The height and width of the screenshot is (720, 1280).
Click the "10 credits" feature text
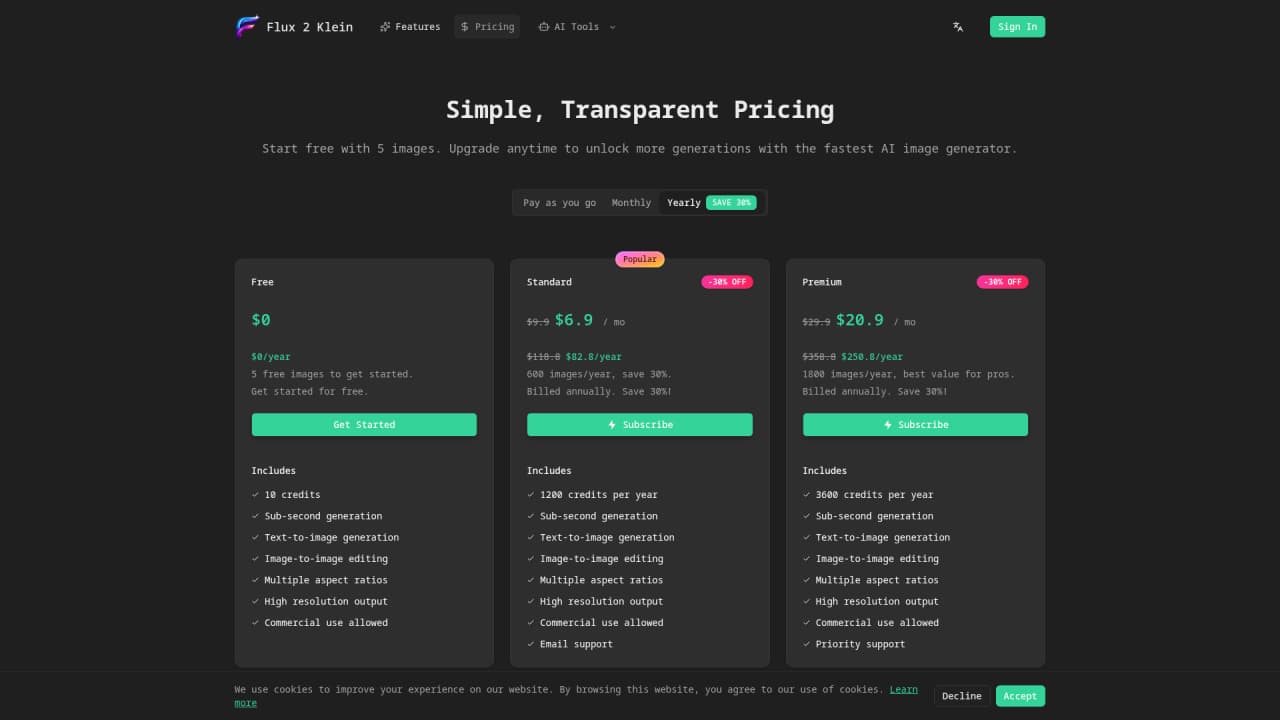[292, 495]
